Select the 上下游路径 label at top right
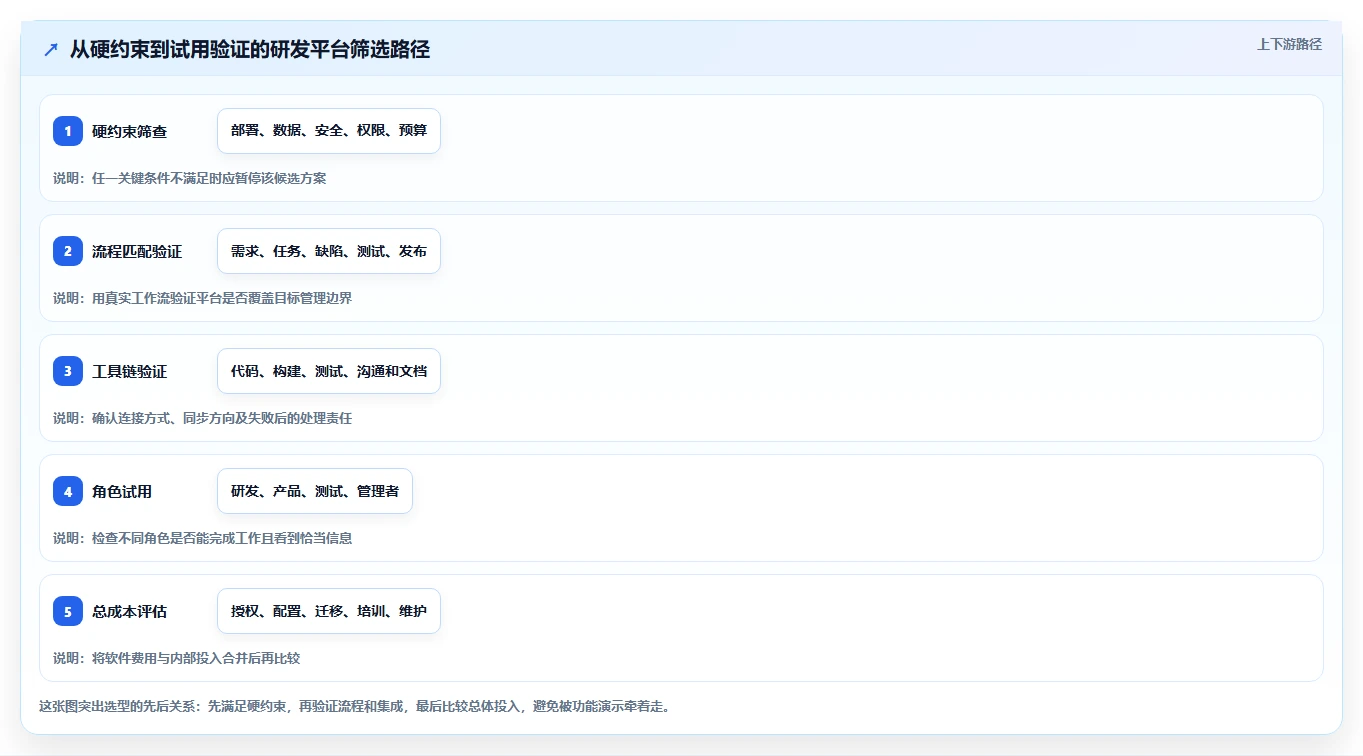 tap(1289, 44)
